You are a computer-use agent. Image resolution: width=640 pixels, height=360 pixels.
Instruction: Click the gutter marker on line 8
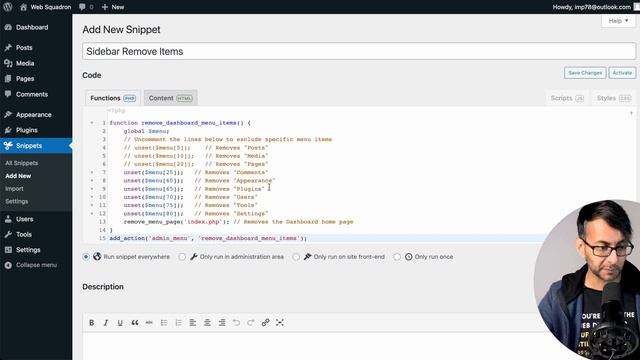pyautogui.click(x=92, y=180)
